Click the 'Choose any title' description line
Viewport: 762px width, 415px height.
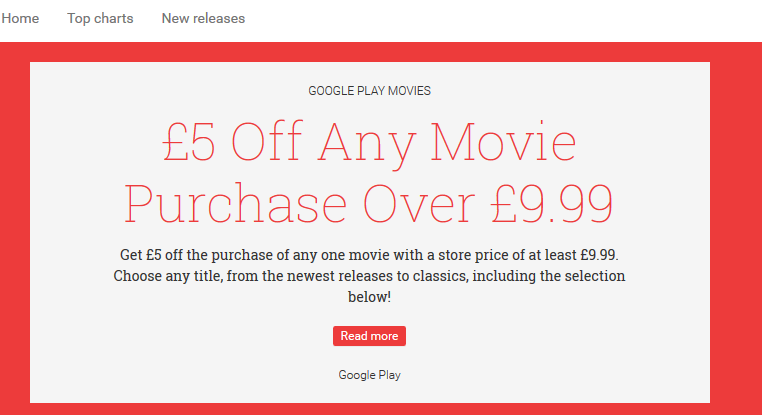(369, 276)
